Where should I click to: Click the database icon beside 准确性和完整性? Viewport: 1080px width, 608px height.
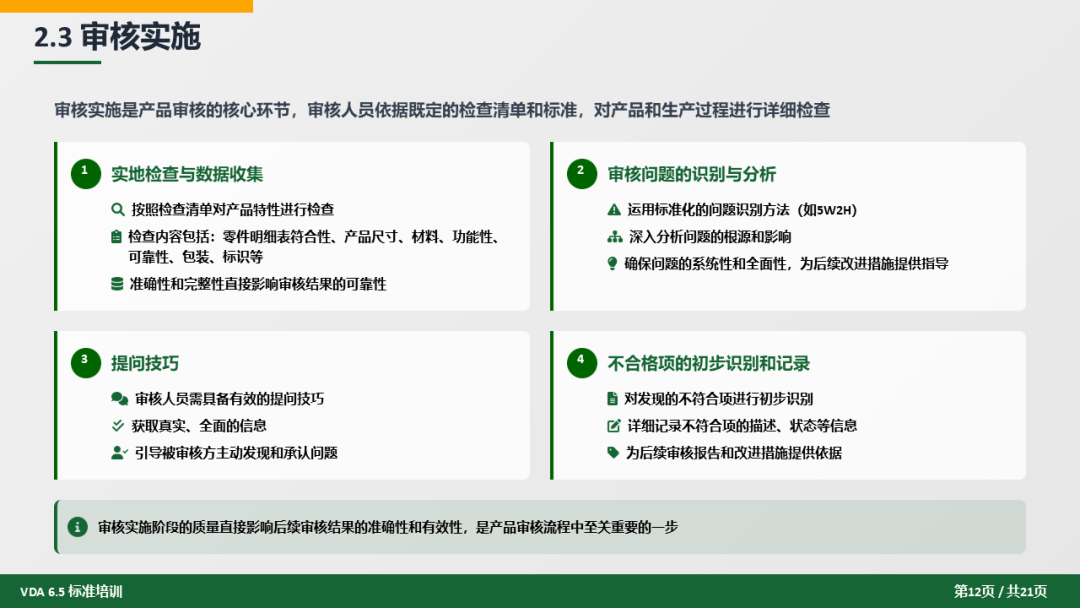pos(118,284)
